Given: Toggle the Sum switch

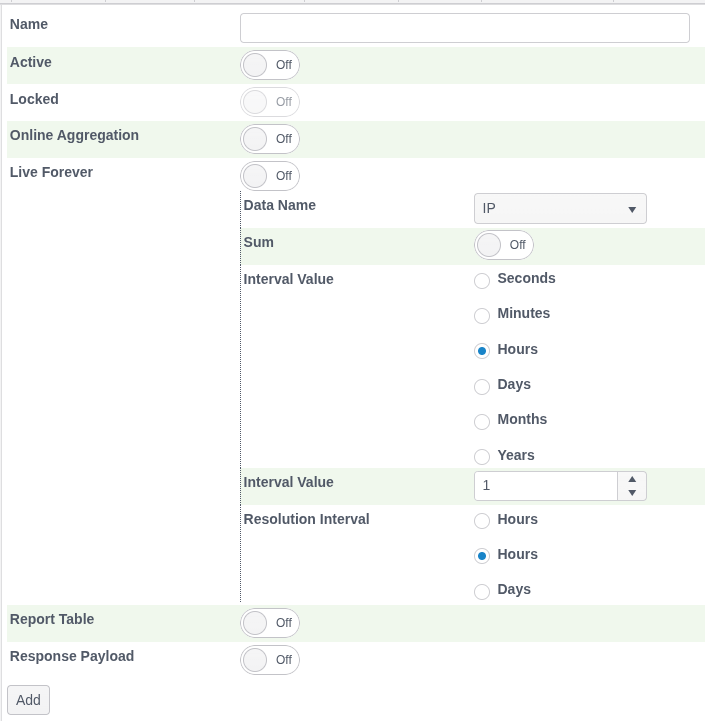Looking at the screenshot, I should (x=504, y=245).
